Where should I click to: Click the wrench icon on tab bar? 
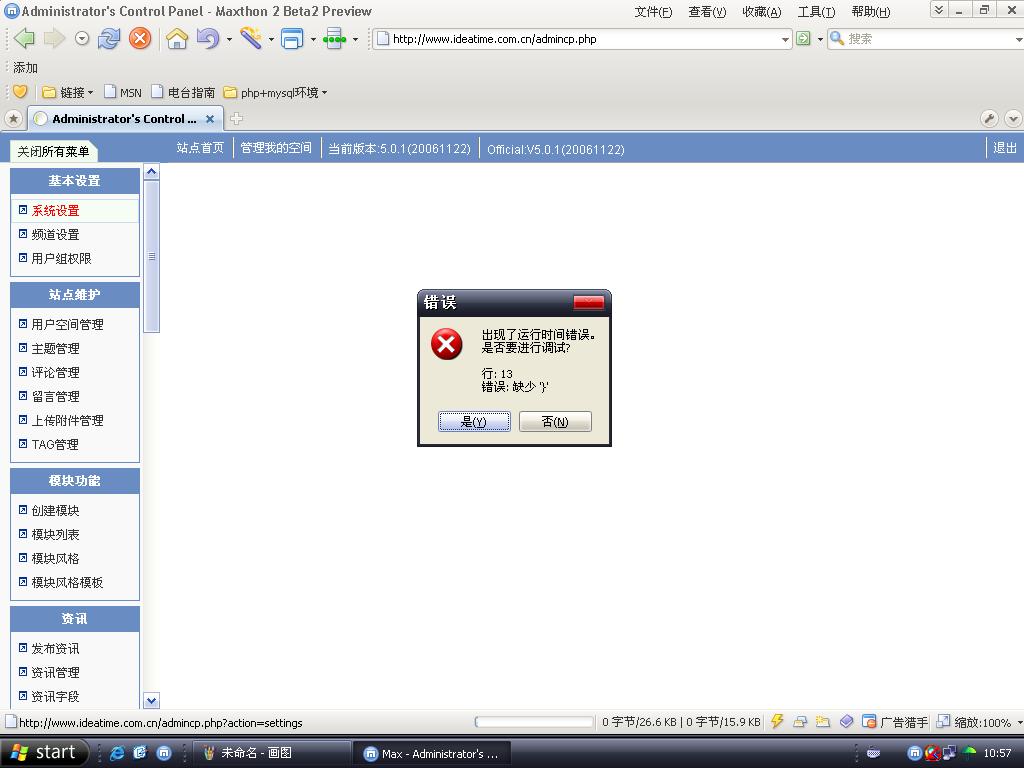pyautogui.click(x=989, y=119)
